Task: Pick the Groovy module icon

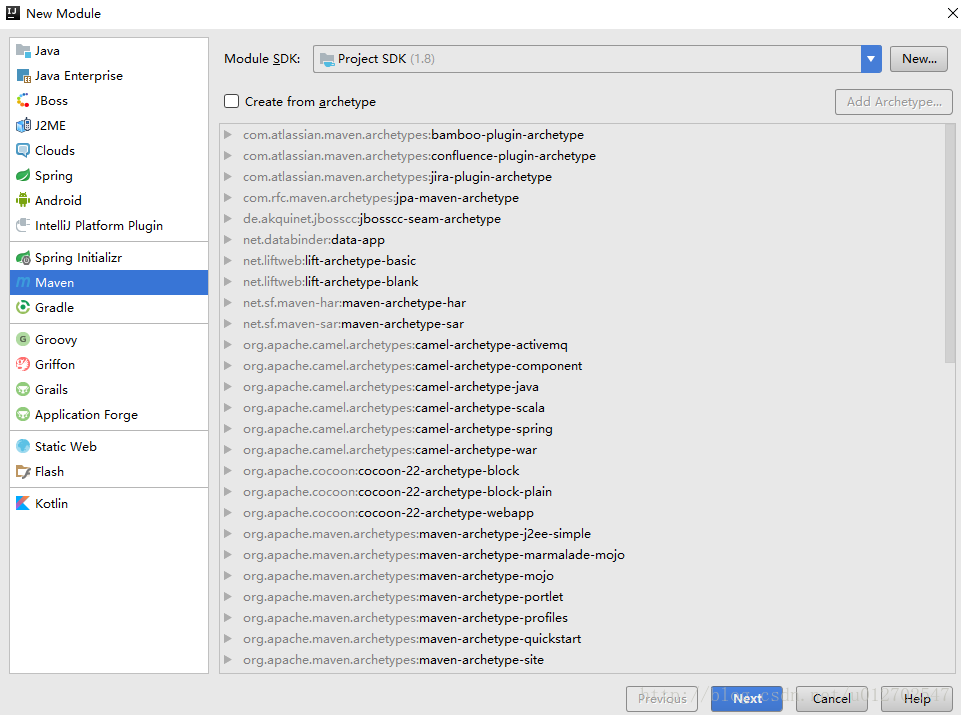Action: (23, 340)
